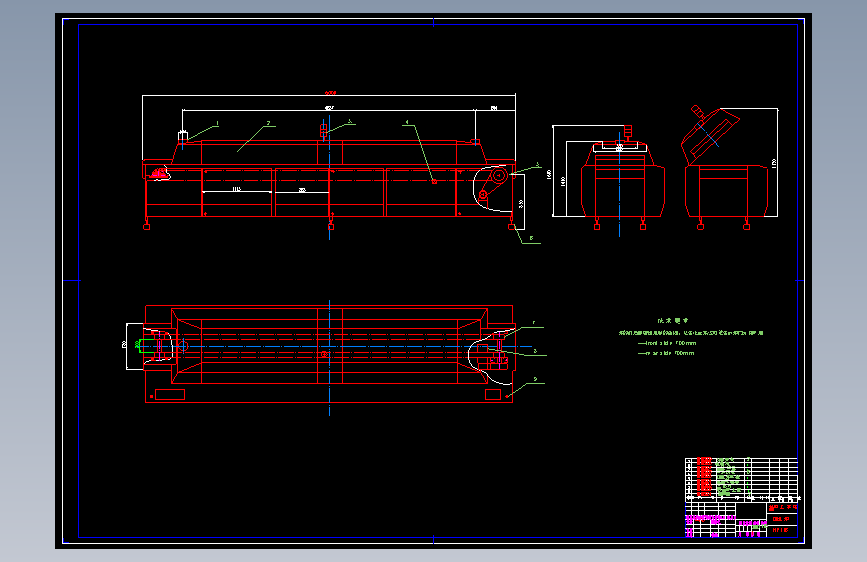Select part callout 9 in plan view

pyautogui.click(x=535, y=379)
